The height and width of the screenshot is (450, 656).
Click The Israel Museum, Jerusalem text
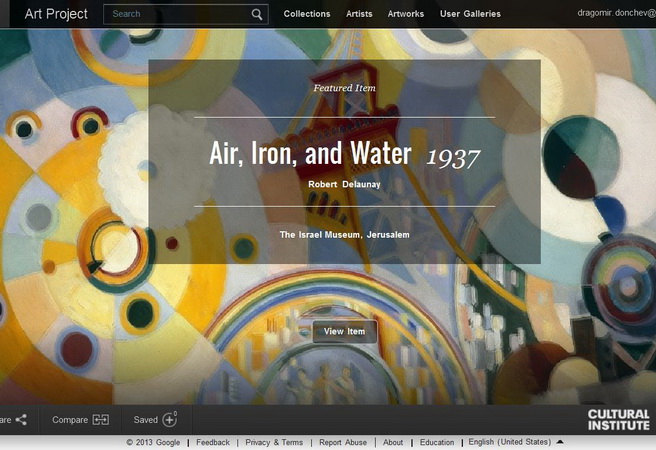point(344,235)
